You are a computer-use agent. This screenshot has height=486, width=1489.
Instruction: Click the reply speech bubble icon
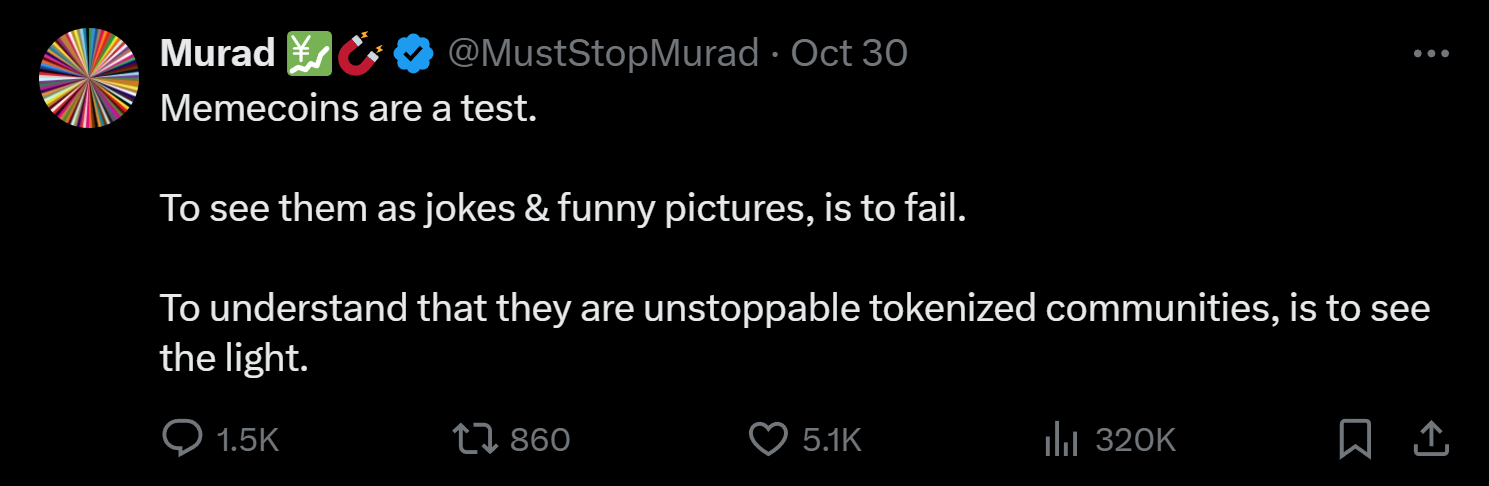click(x=182, y=438)
